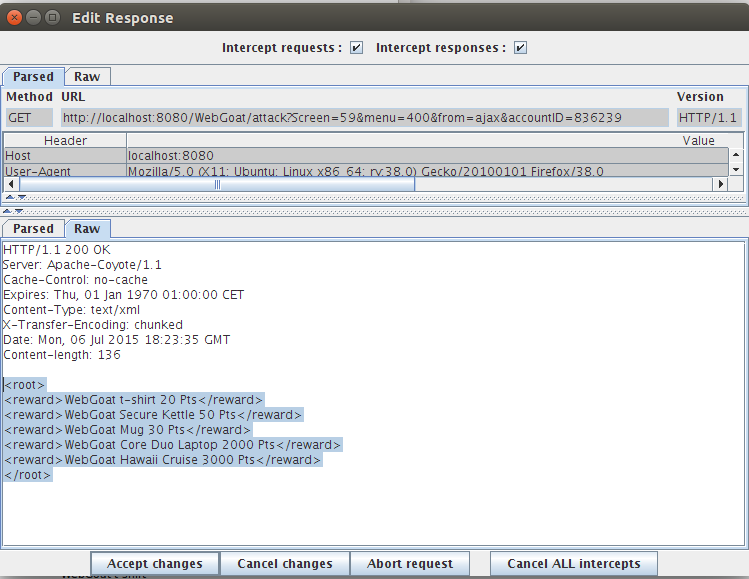Click the header table scroll up arrow
Screen dimensions: 749x579
tap(736, 155)
